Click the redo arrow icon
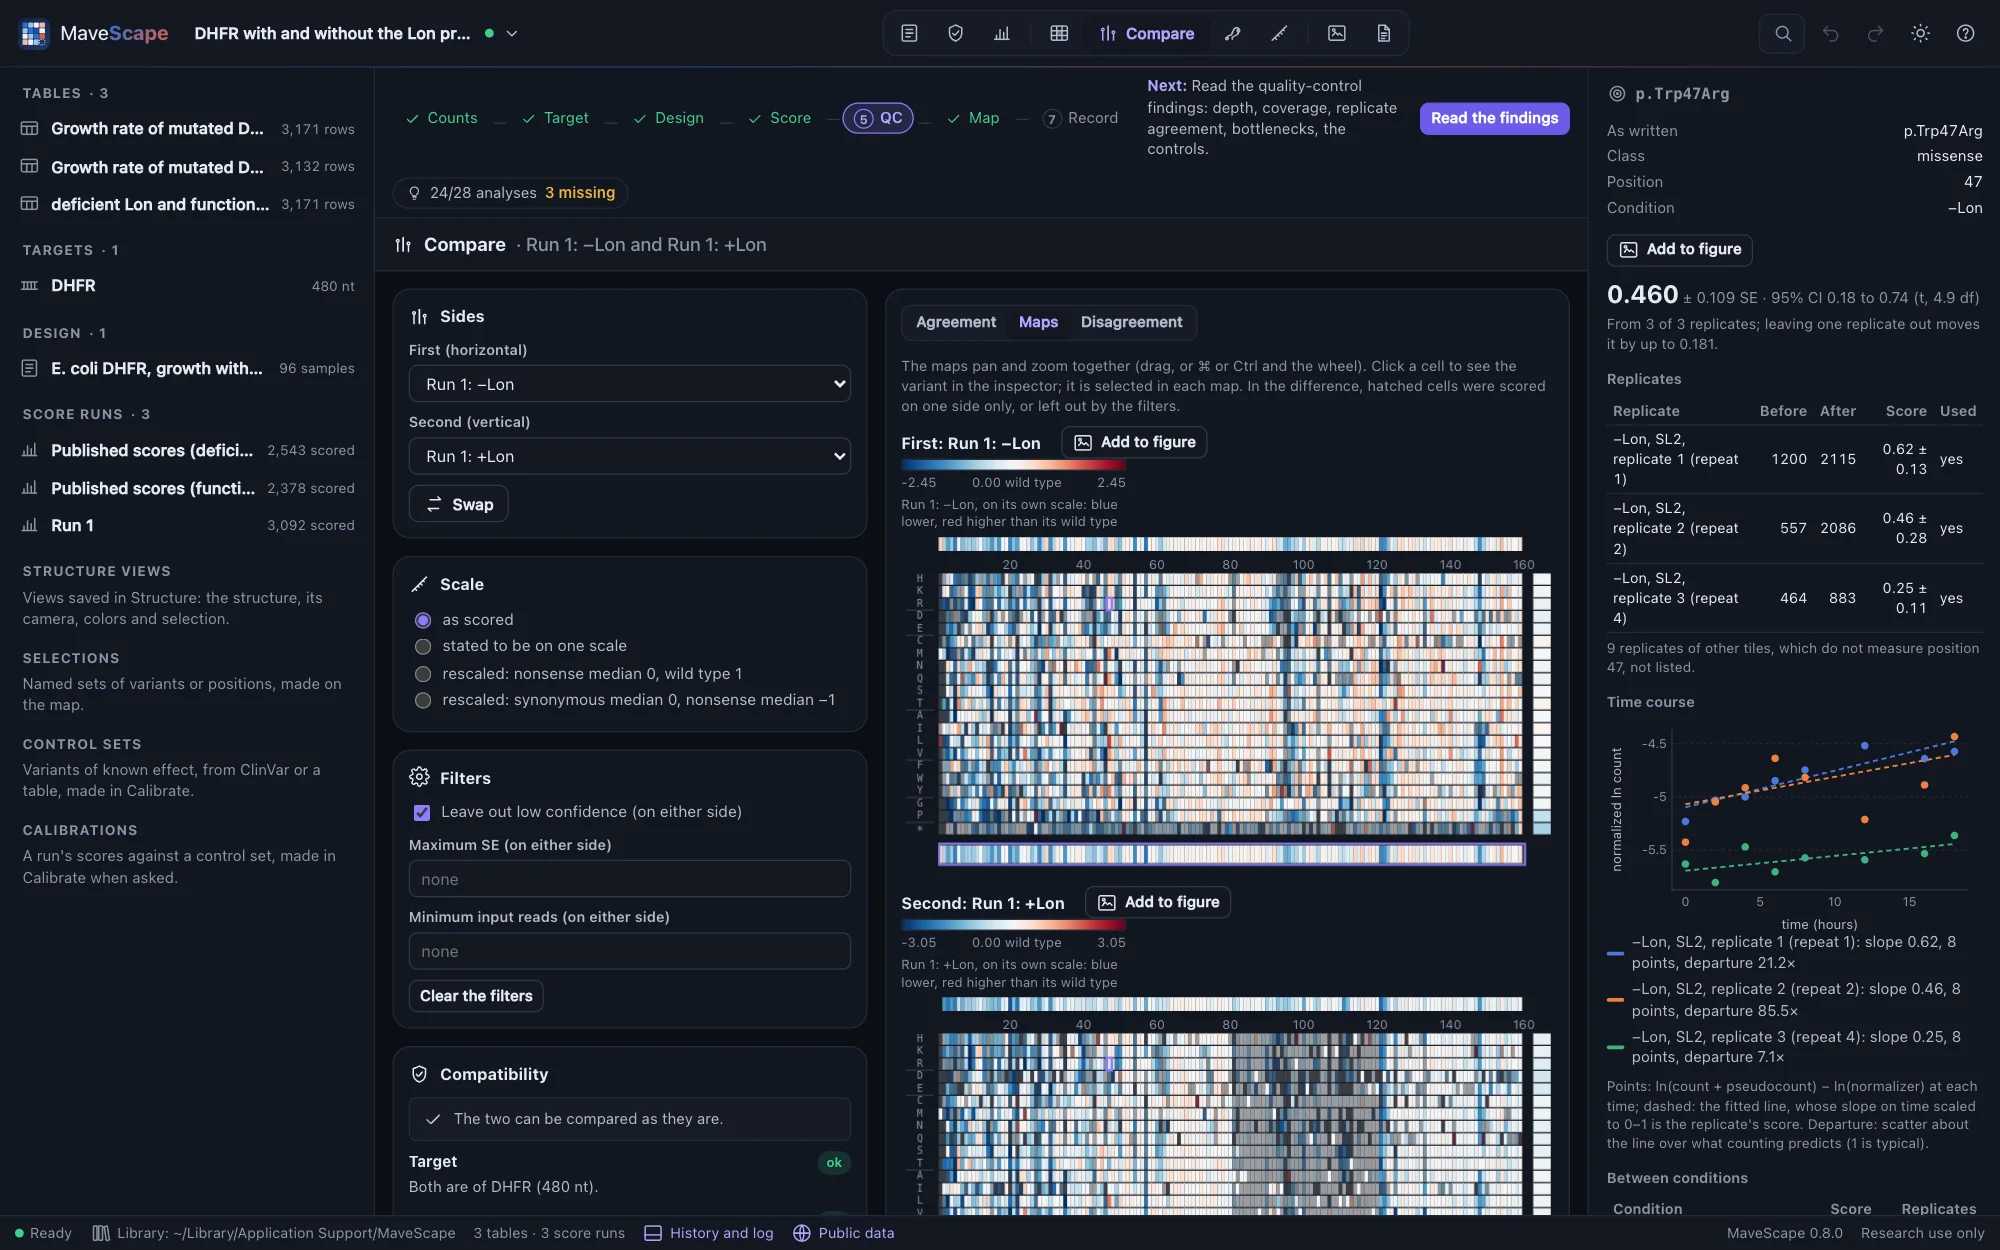 (1875, 33)
